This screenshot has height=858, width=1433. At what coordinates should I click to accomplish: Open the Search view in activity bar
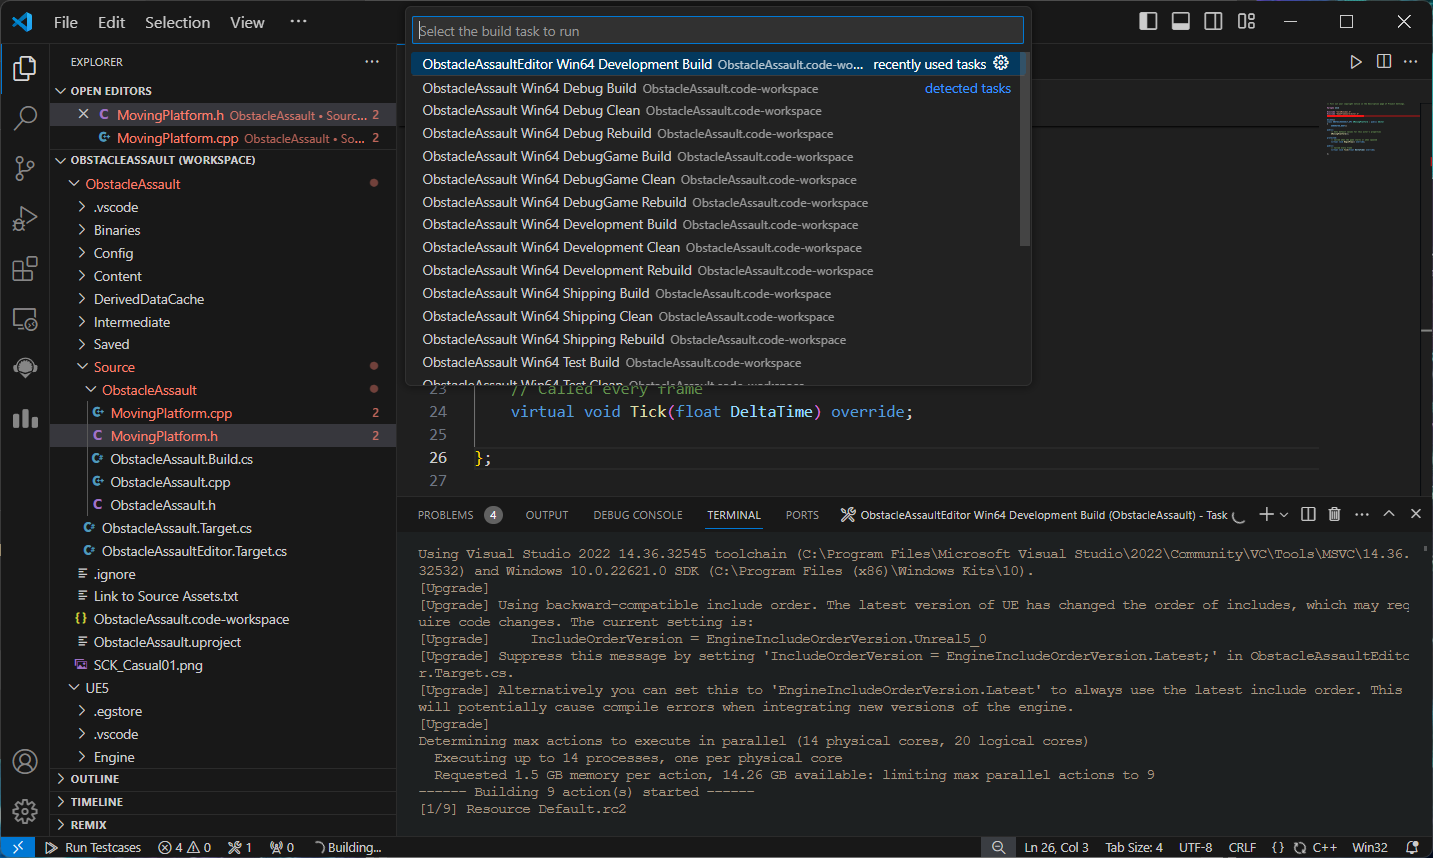click(x=25, y=118)
